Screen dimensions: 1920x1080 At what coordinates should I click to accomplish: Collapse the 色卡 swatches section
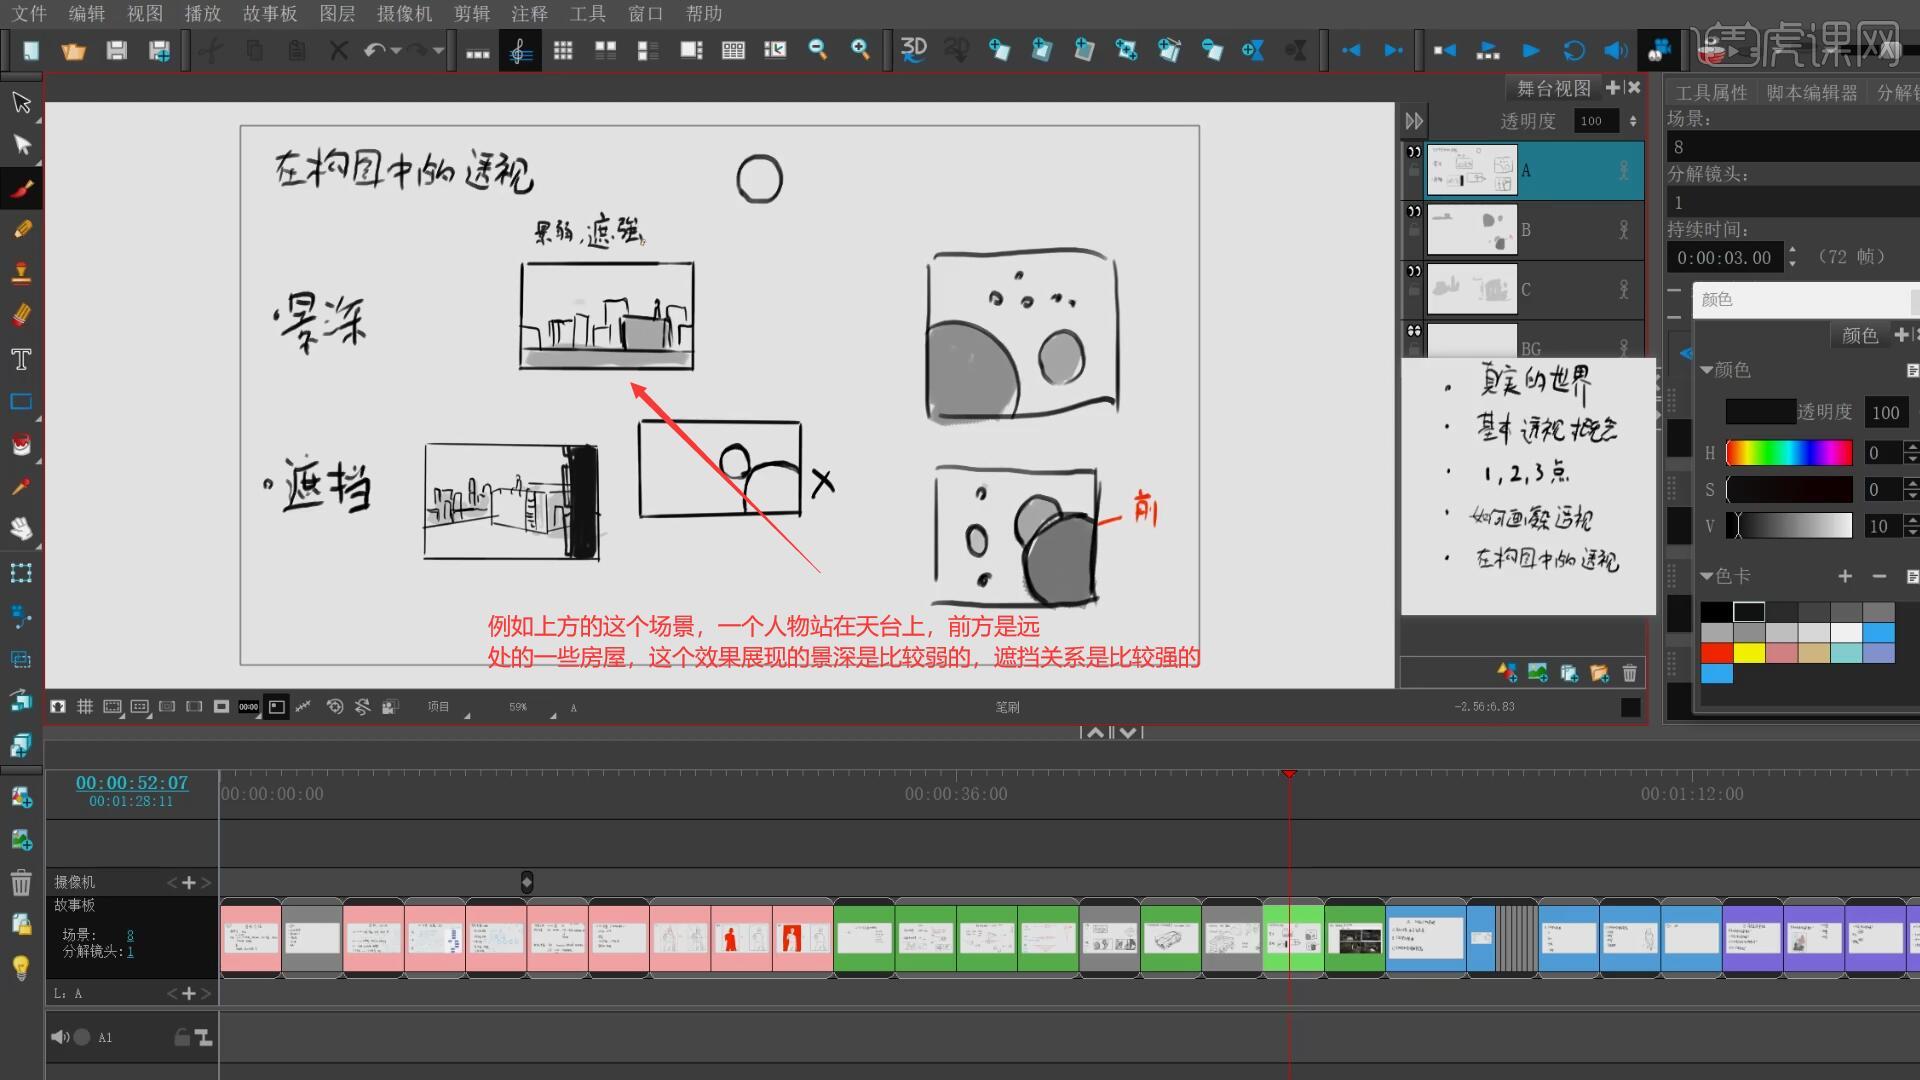coord(1706,577)
